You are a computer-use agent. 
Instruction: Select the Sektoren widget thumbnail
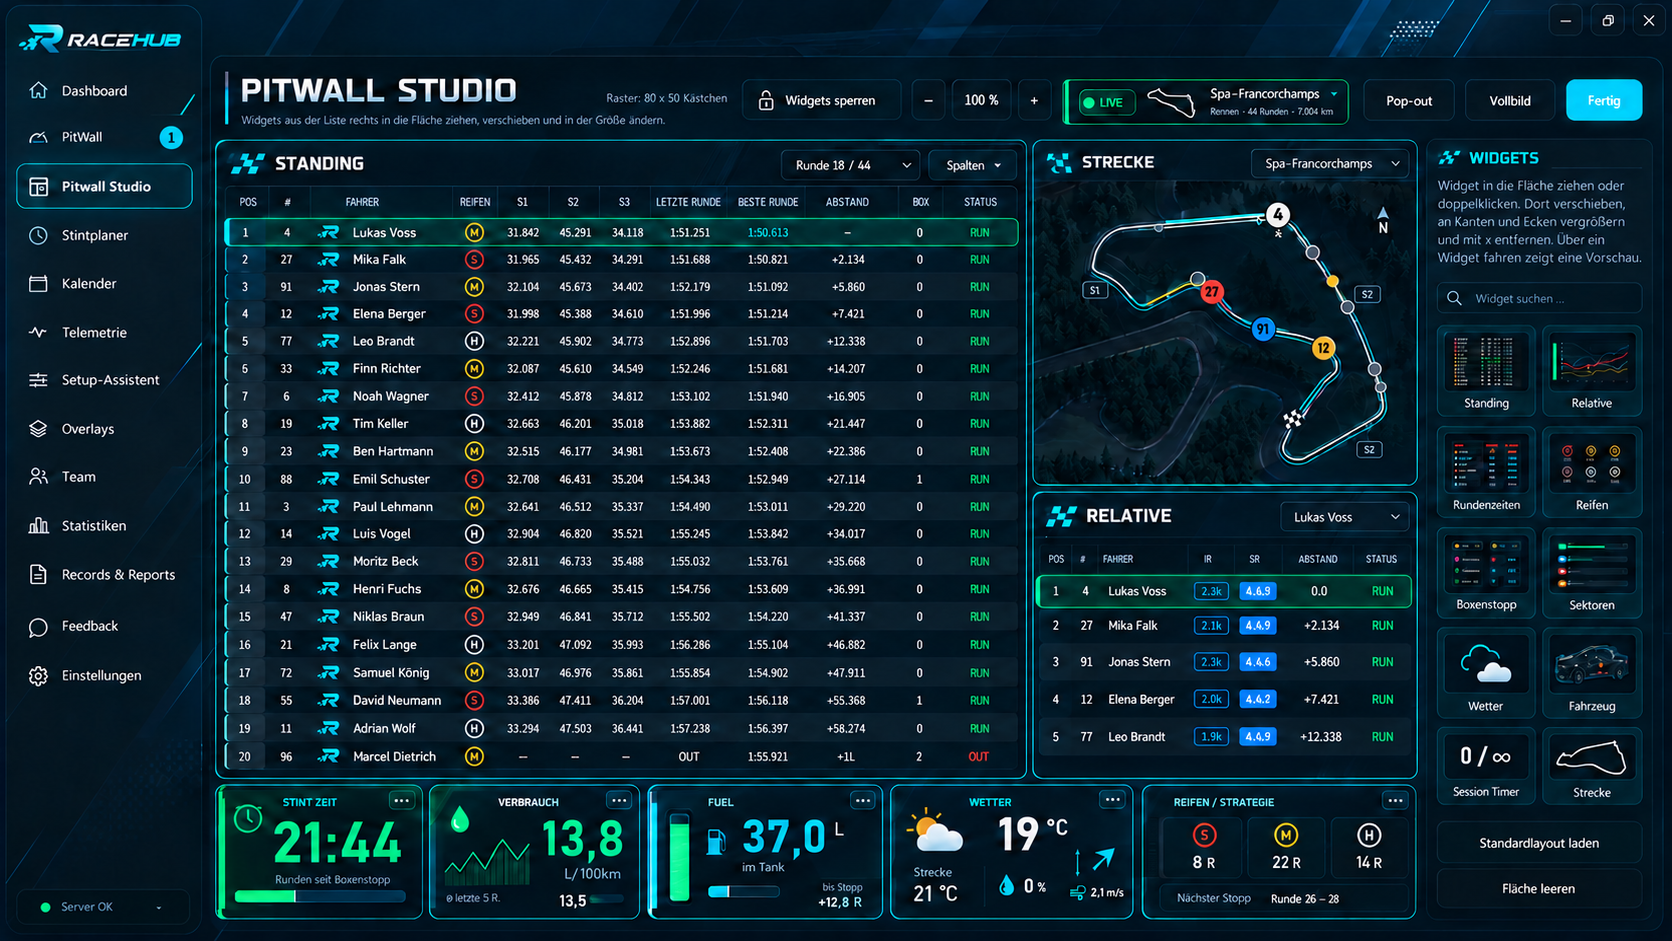coord(1591,572)
